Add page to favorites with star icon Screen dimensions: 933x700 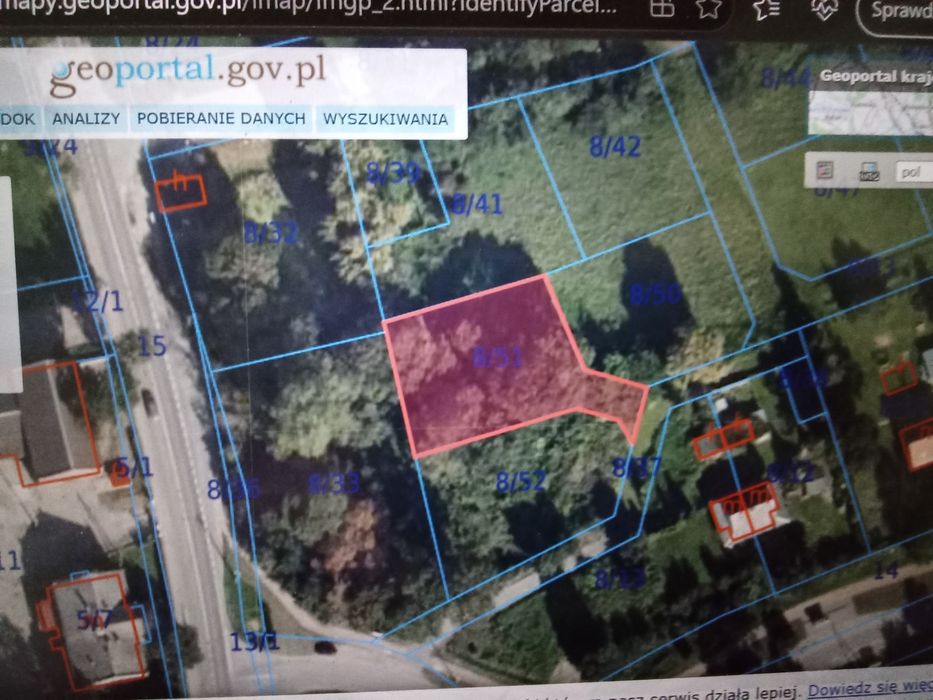click(708, 8)
